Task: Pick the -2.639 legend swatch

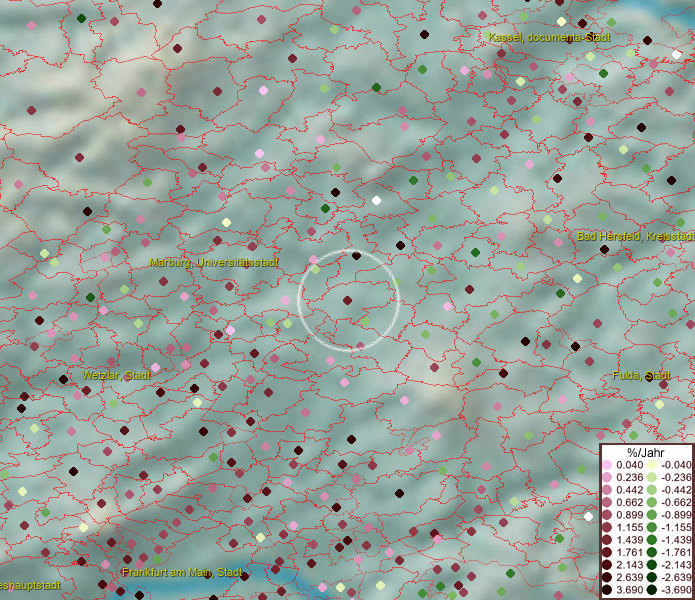Action: tap(652, 577)
